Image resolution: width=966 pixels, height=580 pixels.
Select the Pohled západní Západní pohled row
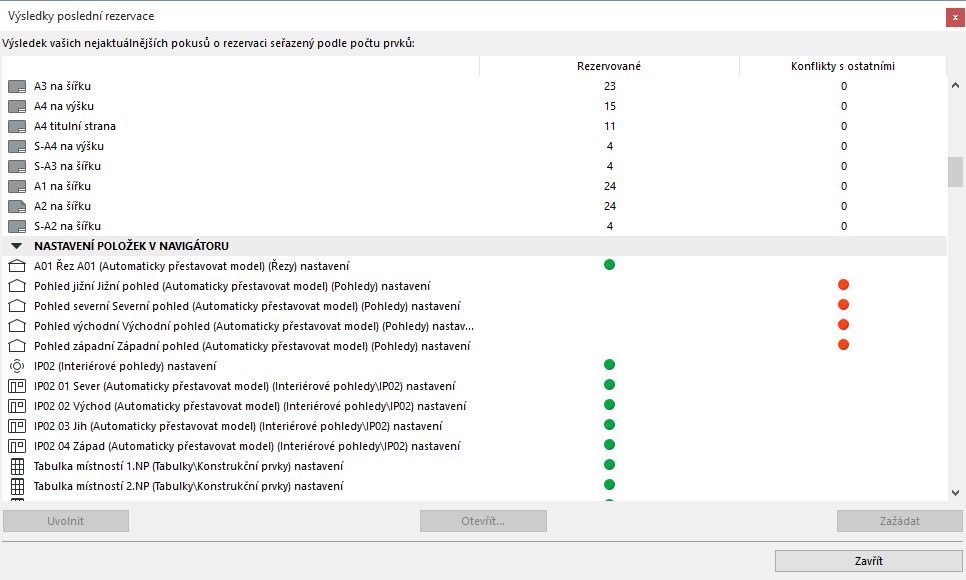click(252, 346)
